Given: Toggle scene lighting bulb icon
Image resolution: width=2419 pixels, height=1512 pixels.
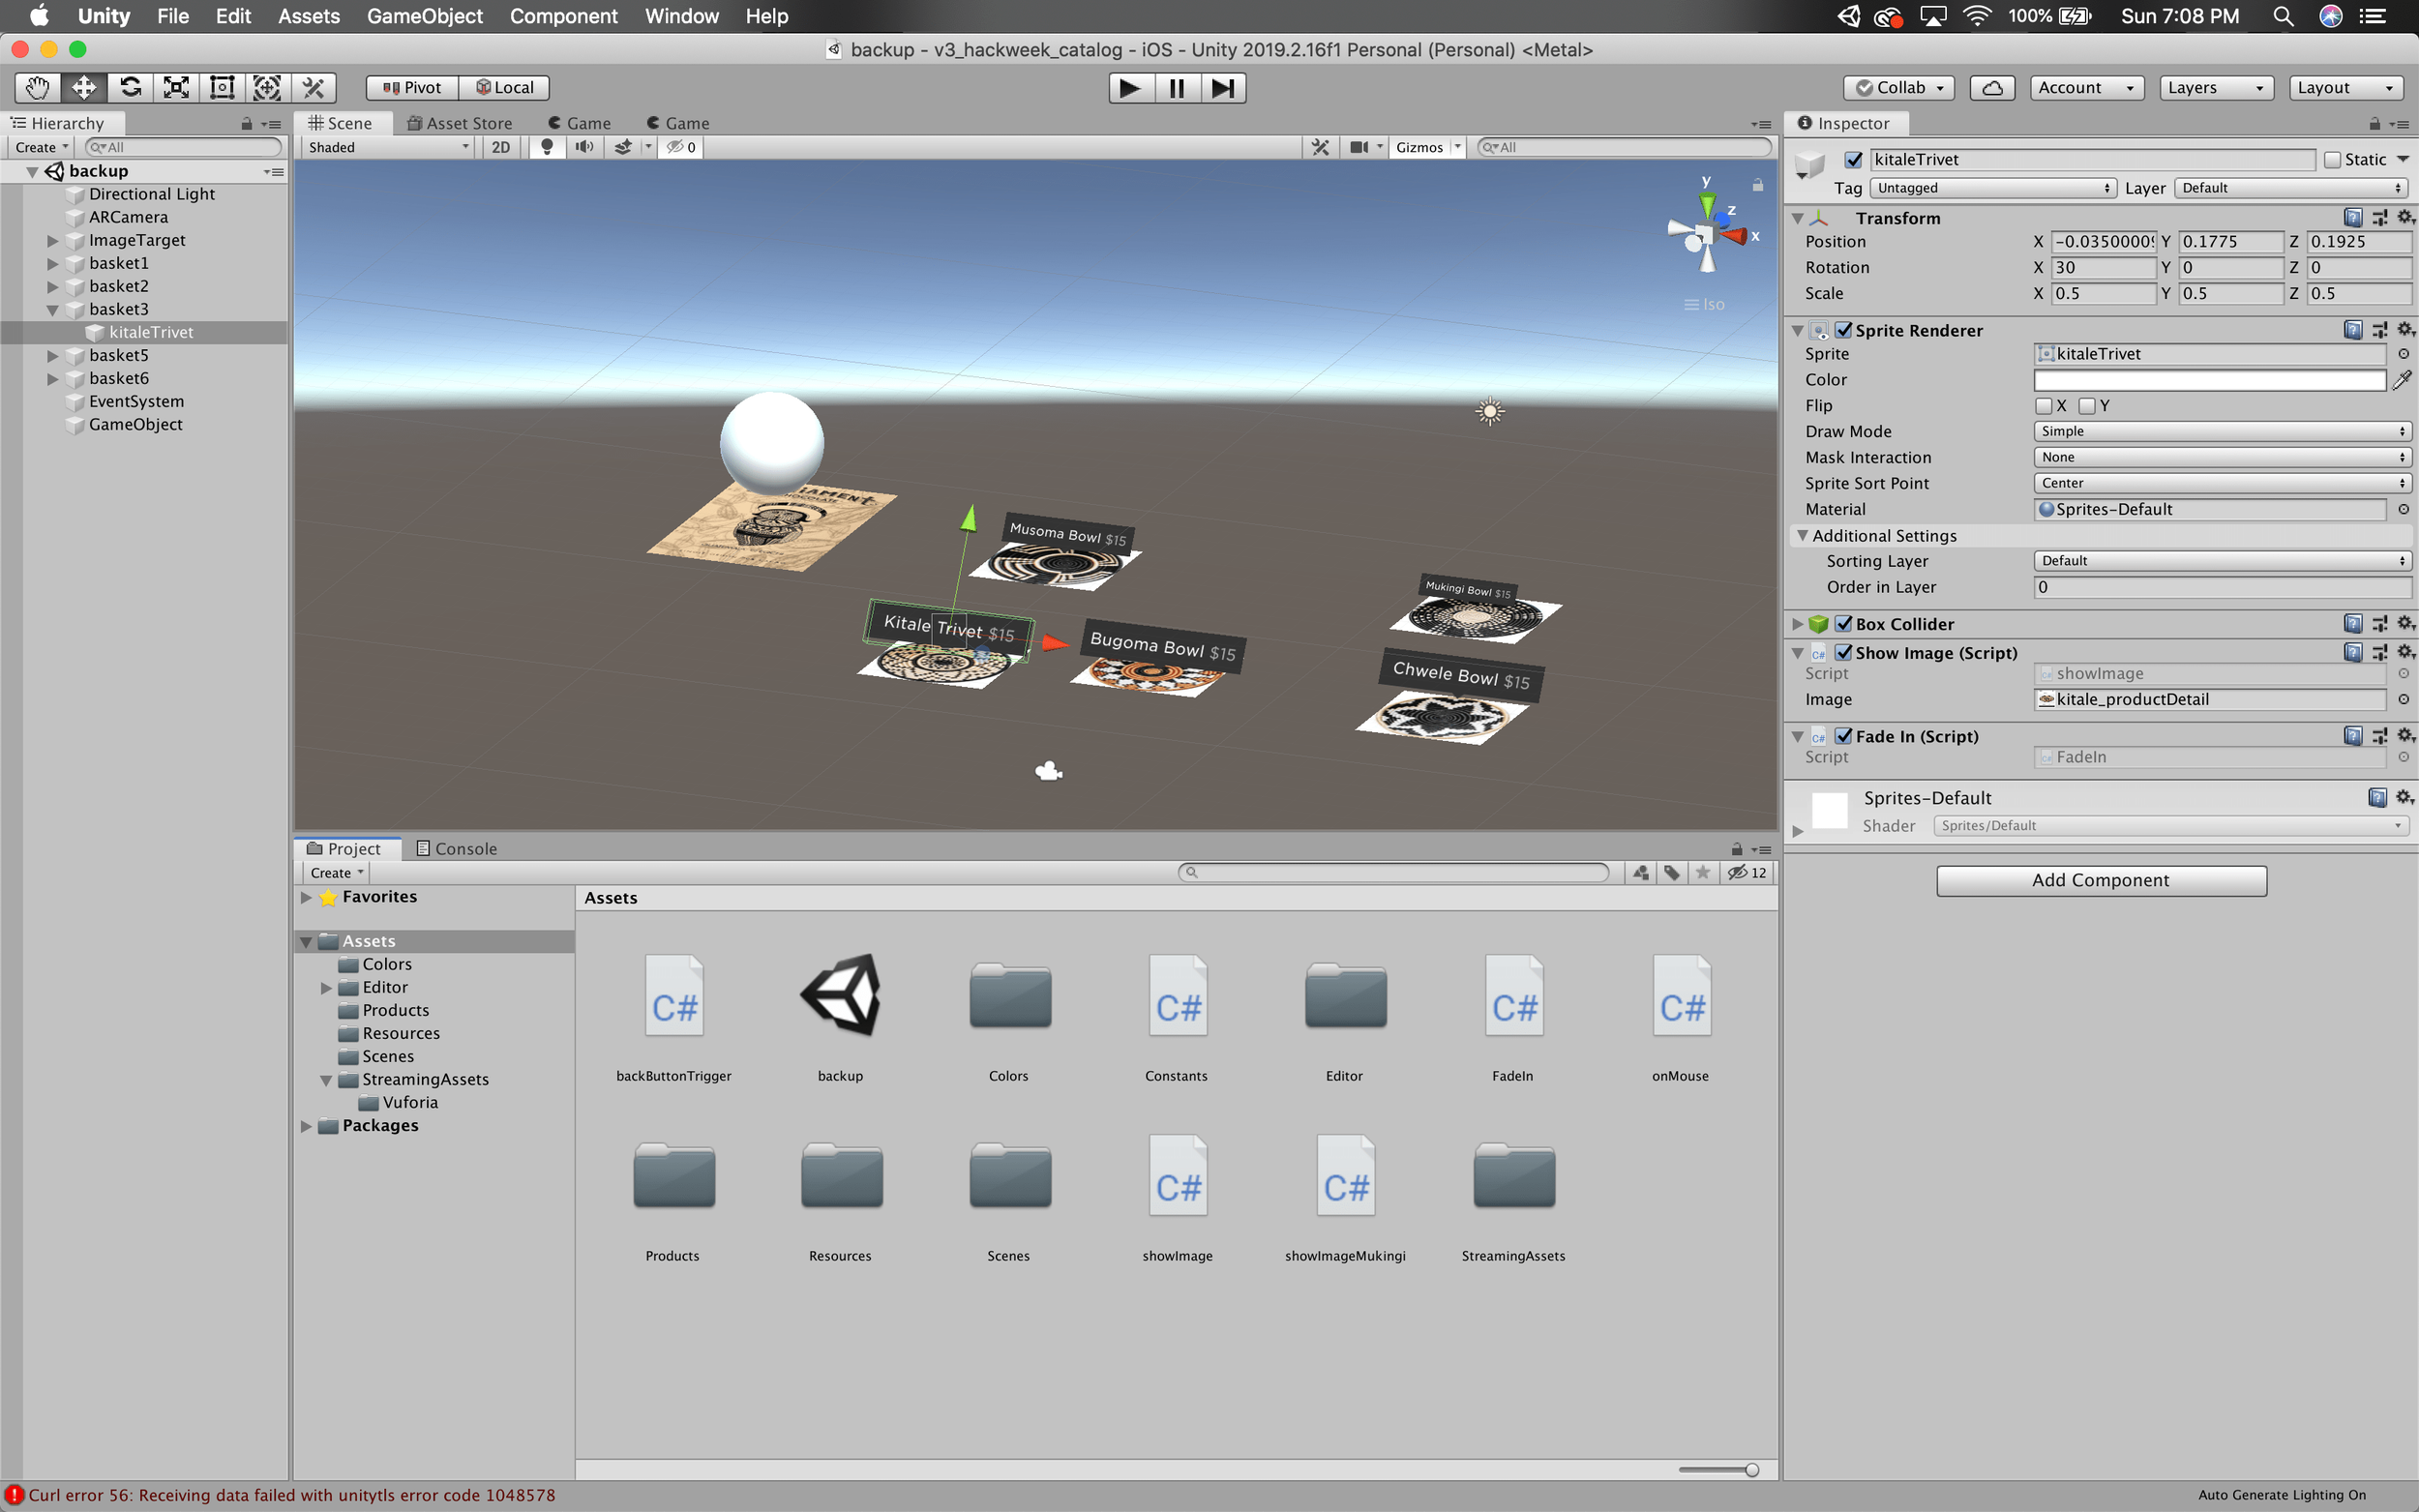Looking at the screenshot, I should [x=547, y=147].
